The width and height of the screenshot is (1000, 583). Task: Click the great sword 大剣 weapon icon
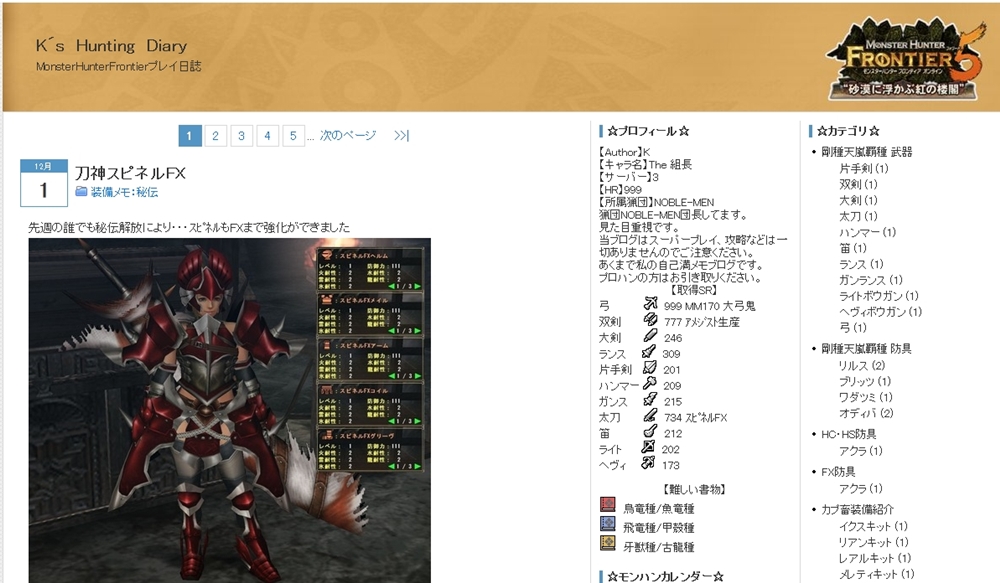(650, 335)
